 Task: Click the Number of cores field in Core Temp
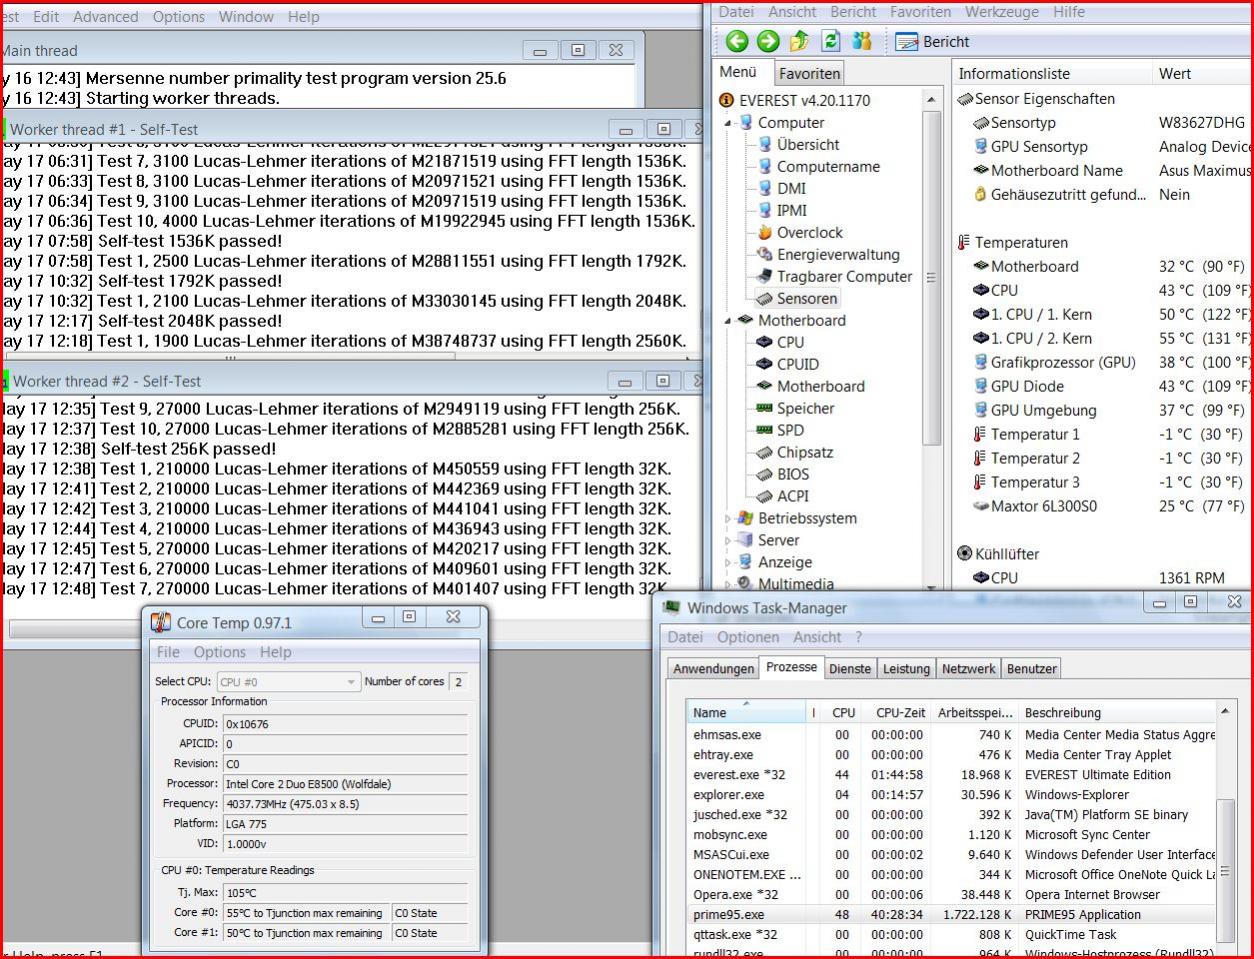[x=459, y=682]
